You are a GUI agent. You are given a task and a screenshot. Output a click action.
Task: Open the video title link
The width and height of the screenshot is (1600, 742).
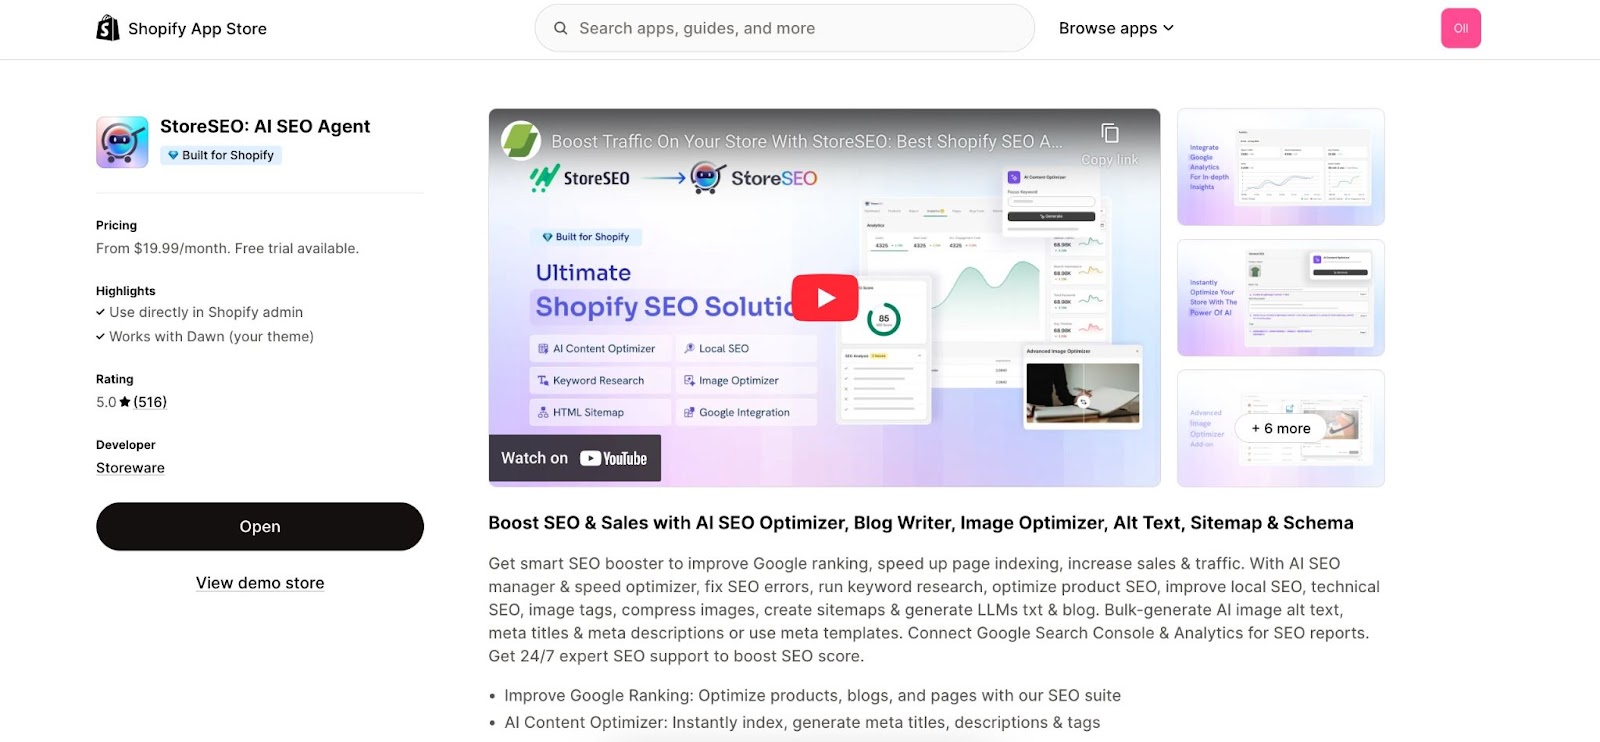807,142
